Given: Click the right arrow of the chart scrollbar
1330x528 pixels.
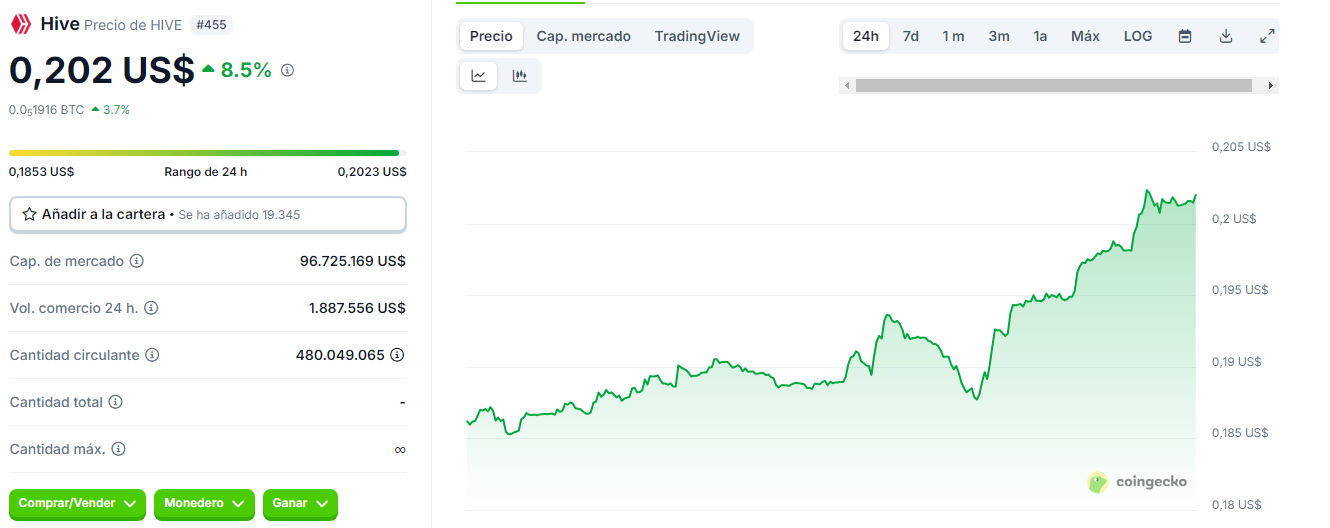Looking at the screenshot, I should point(1271,86).
